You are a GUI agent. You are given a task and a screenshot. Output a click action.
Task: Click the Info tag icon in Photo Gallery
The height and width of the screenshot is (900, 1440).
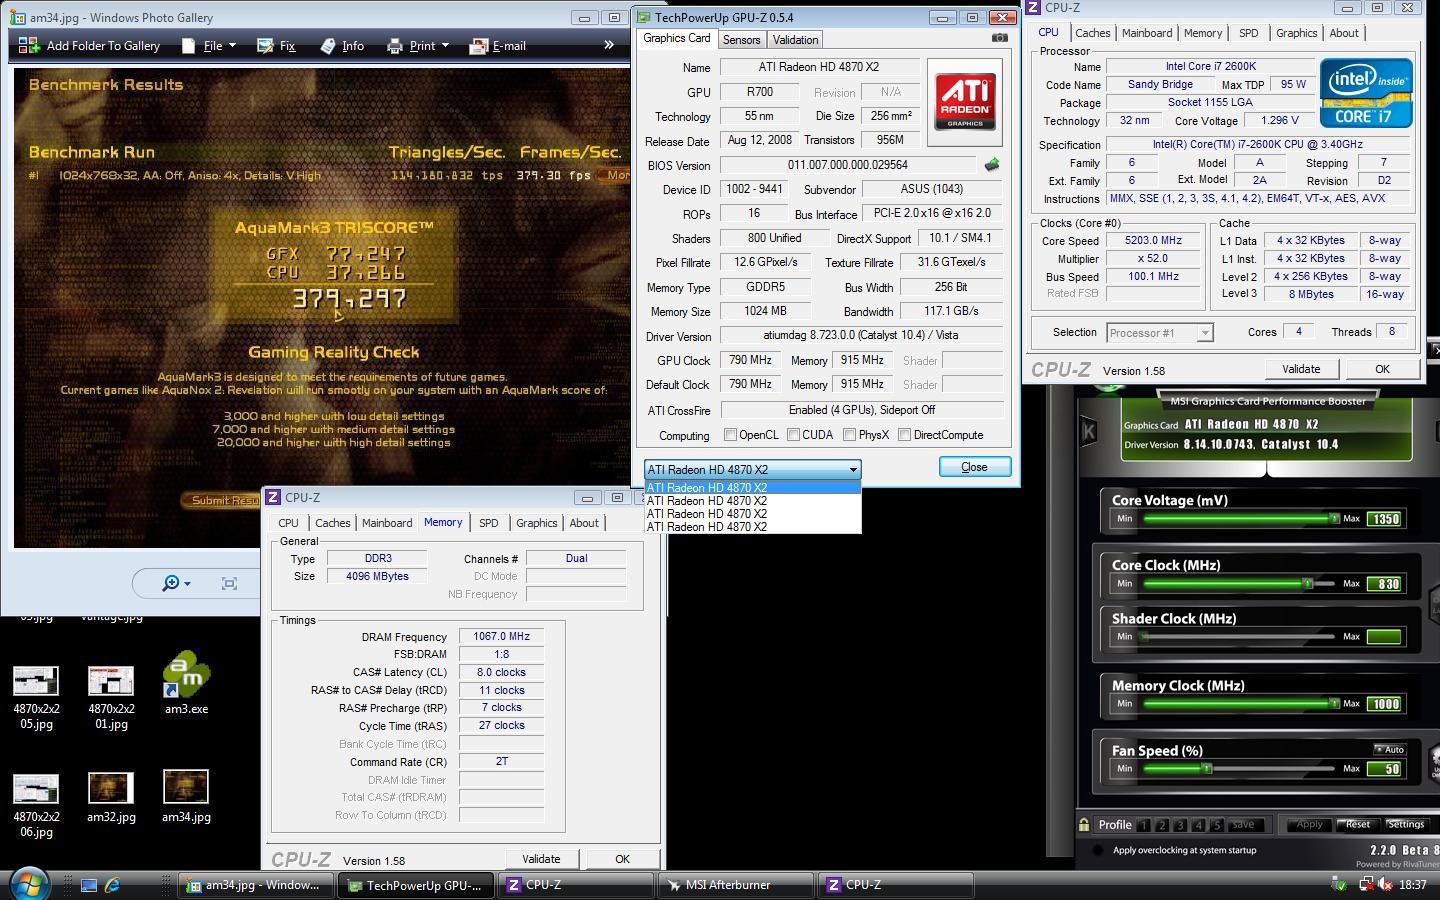(x=328, y=45)
